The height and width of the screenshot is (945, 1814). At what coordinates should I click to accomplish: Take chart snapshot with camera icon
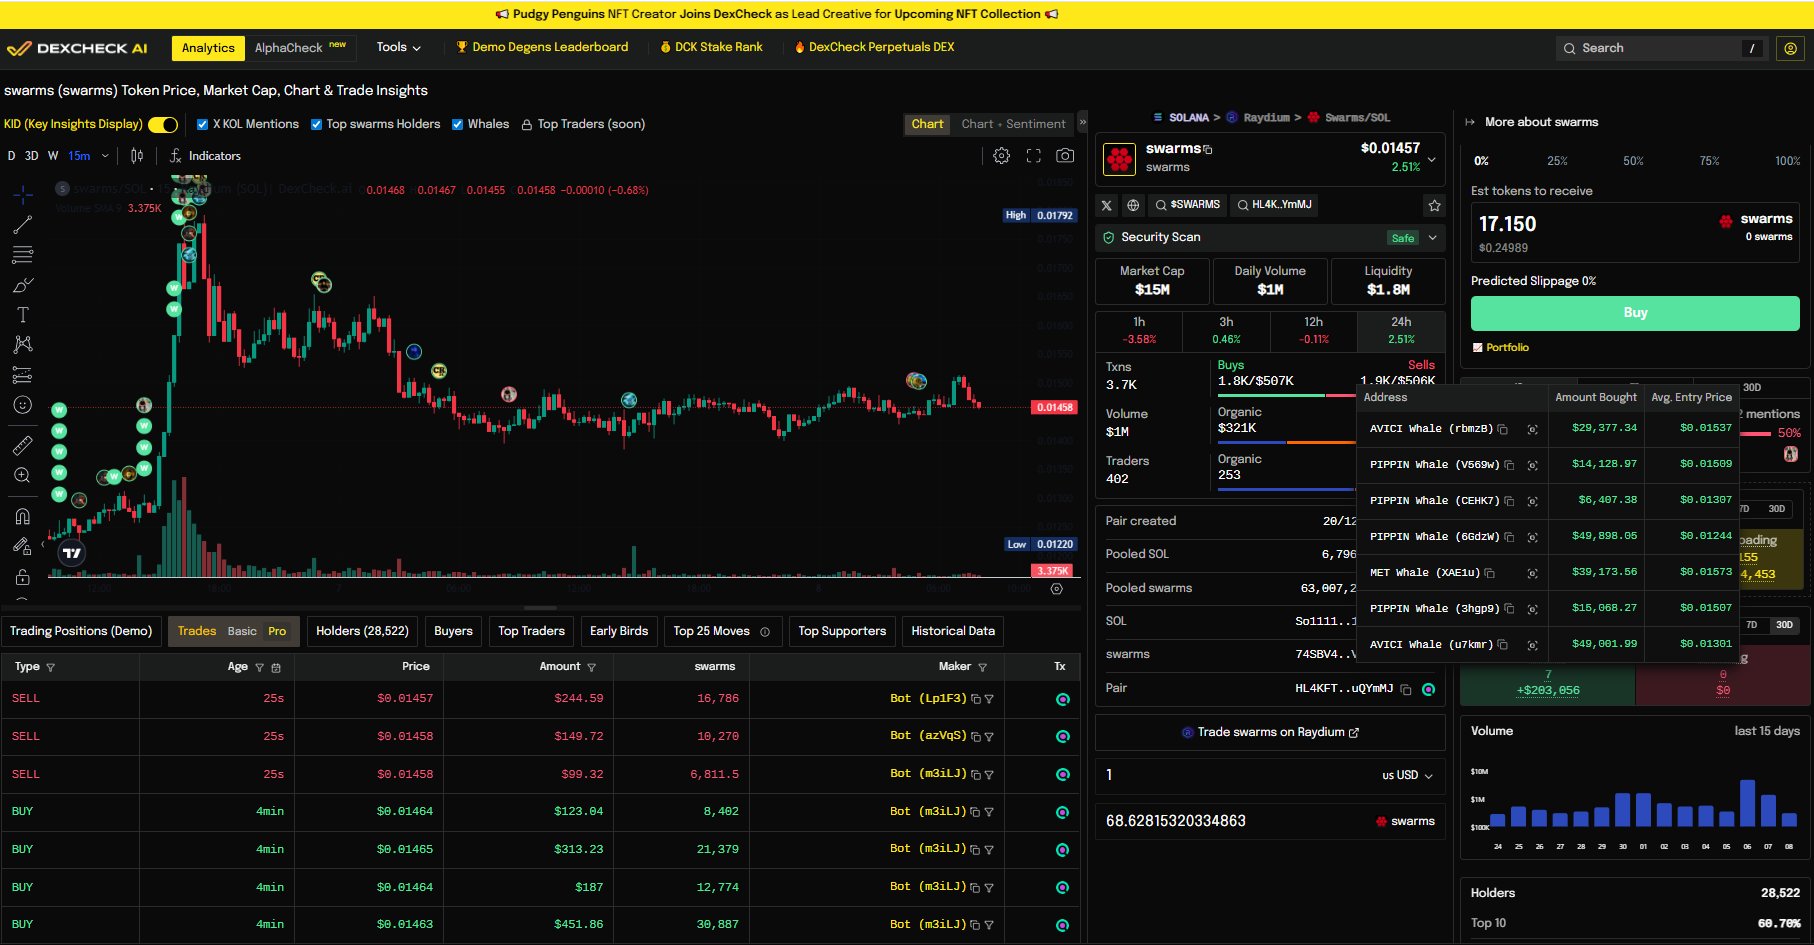coord(1065,156)
